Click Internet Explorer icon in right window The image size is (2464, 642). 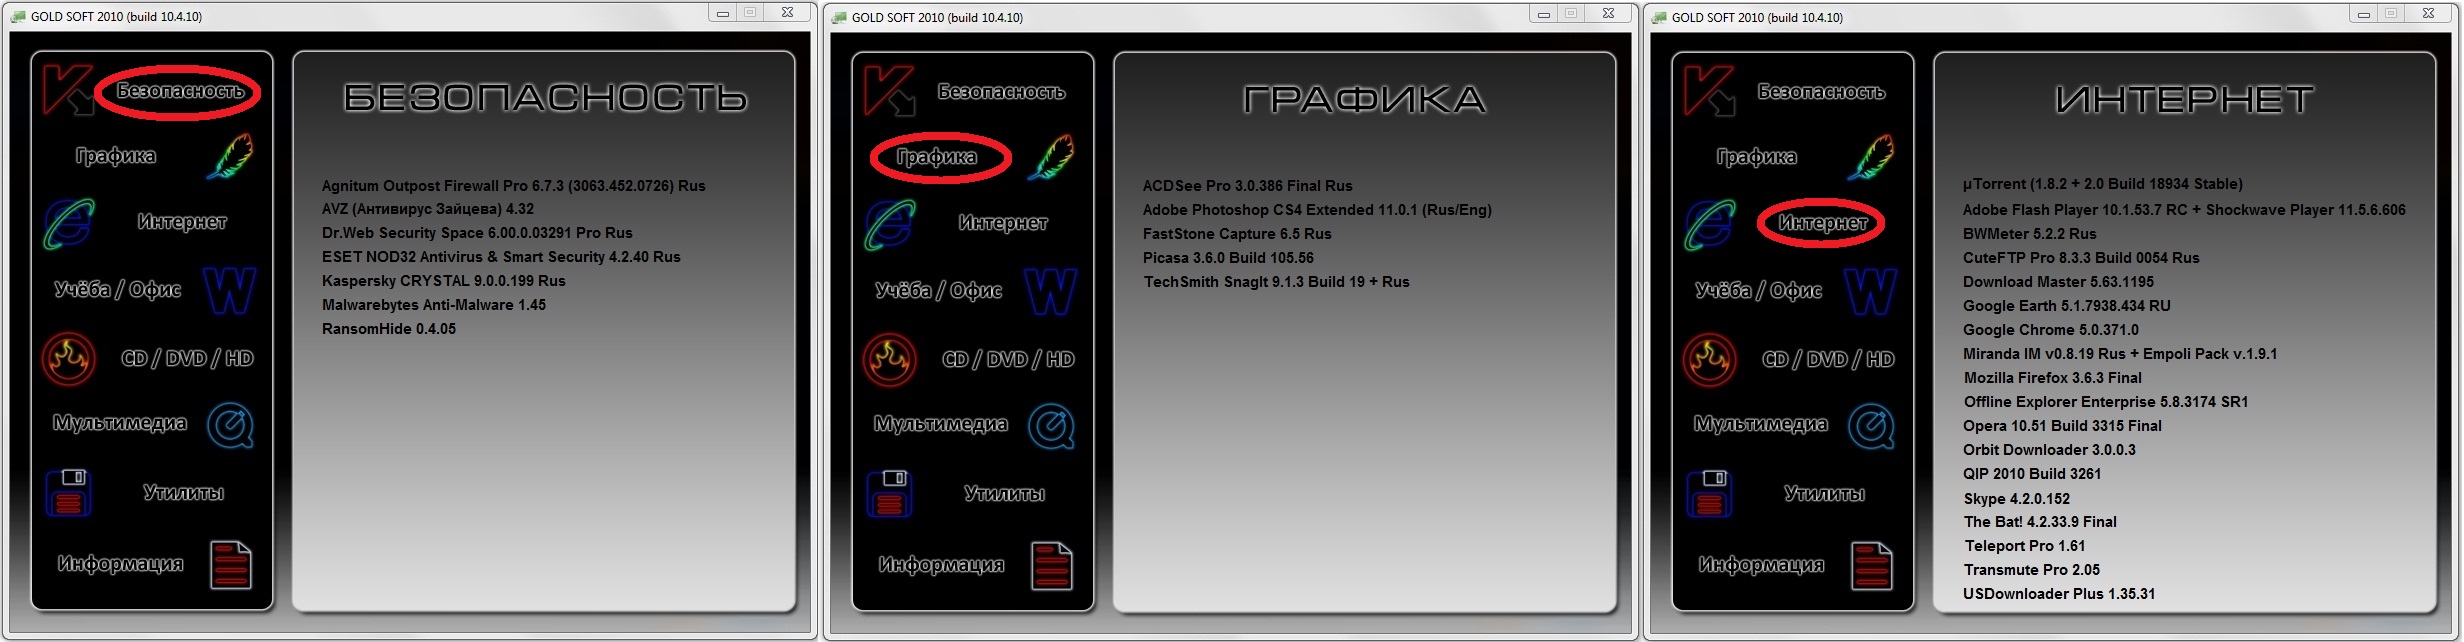[x=1709, y=225]
